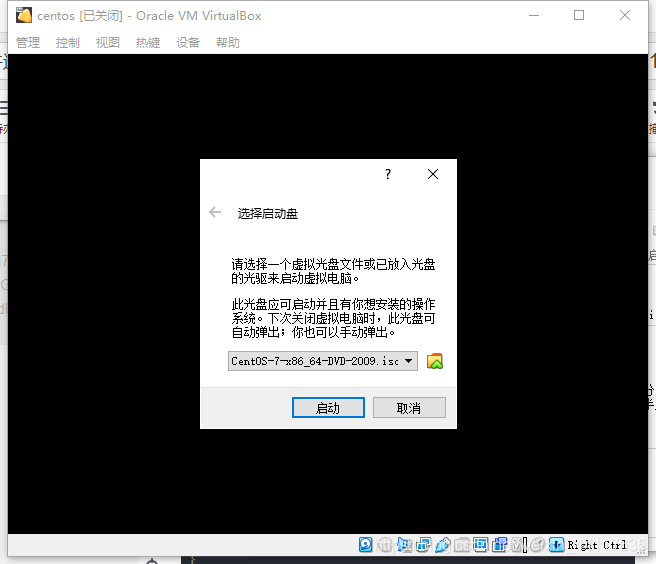This screenshot has width=656, height=564.
Task: Open the 视图 menu
Action: [108, 42]
